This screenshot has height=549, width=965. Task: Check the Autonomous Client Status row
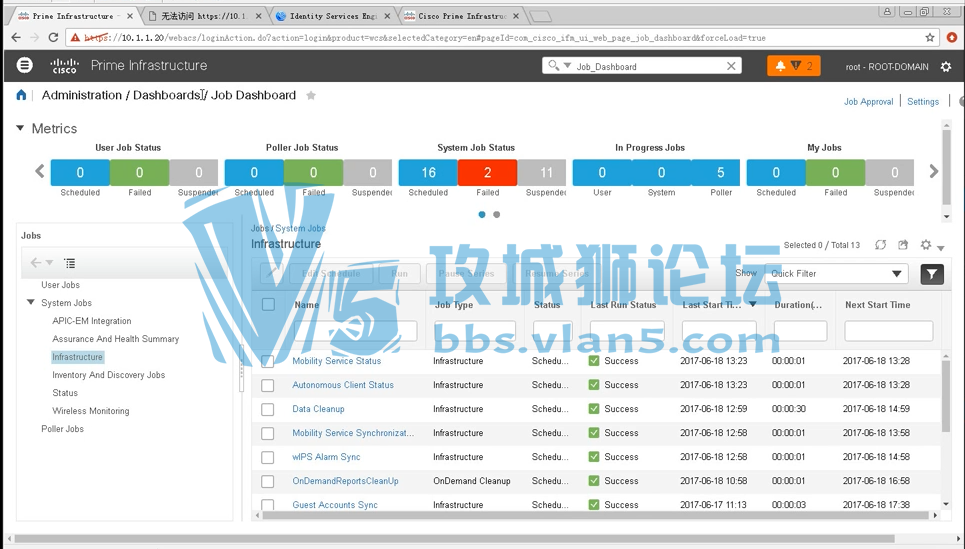point(268,385)
